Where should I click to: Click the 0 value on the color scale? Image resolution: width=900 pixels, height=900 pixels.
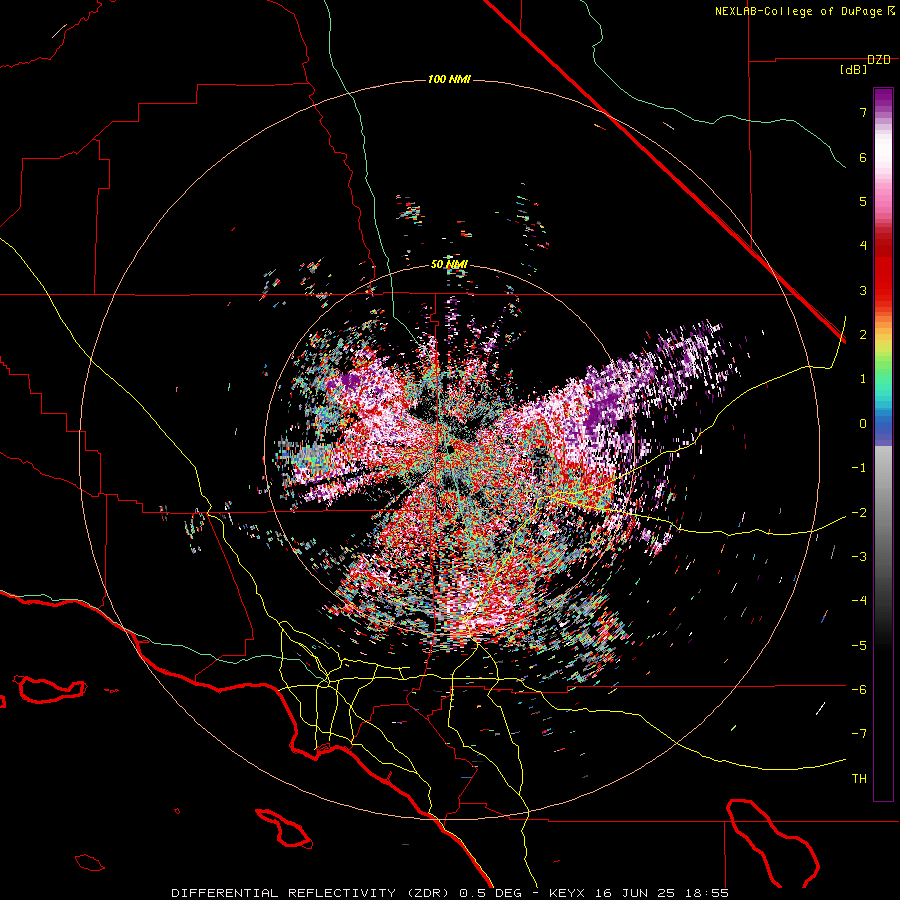click(863, 424)
